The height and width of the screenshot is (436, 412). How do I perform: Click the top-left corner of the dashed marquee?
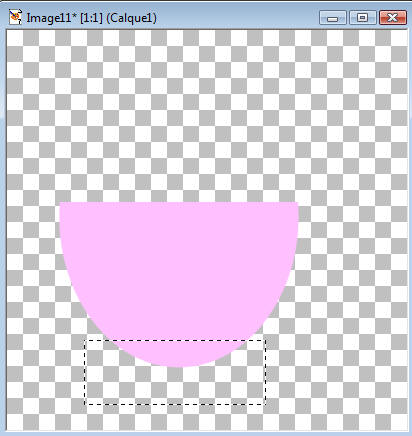pos(85,340)
